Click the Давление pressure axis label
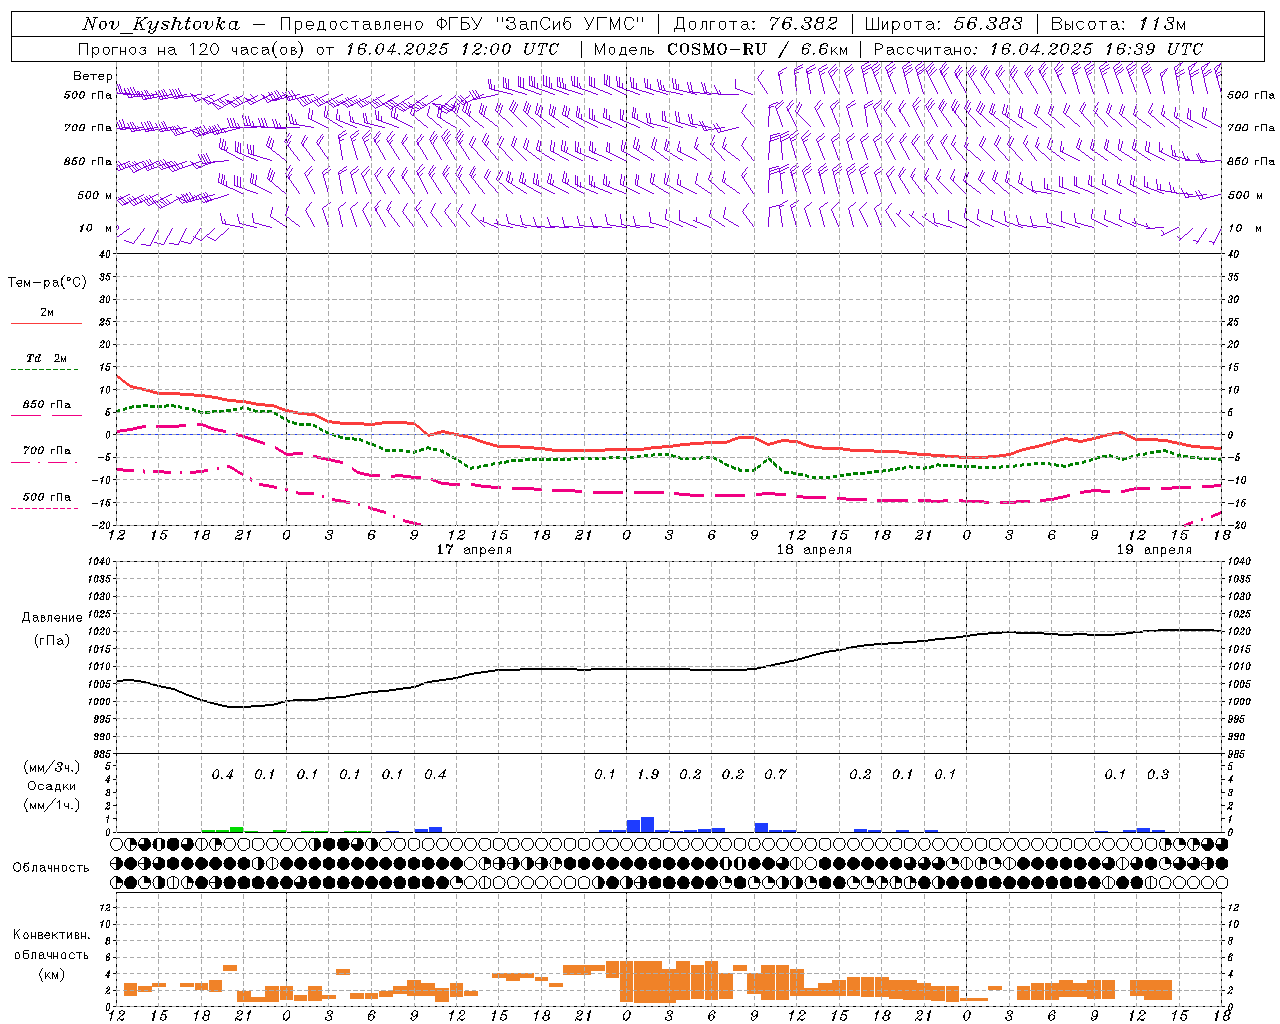 pyautogui.click(x=51, y=618)
